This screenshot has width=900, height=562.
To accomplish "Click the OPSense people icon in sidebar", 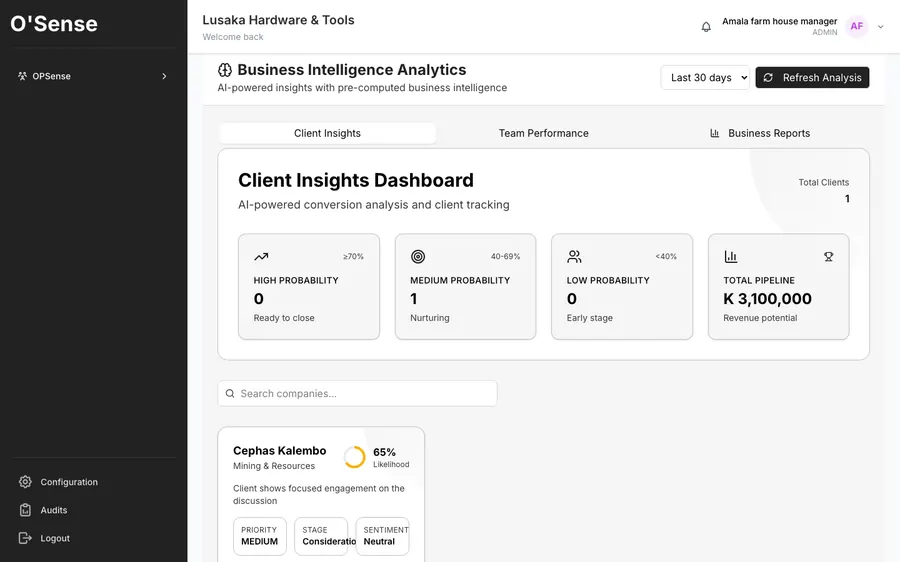I will (x=22, y=76).
